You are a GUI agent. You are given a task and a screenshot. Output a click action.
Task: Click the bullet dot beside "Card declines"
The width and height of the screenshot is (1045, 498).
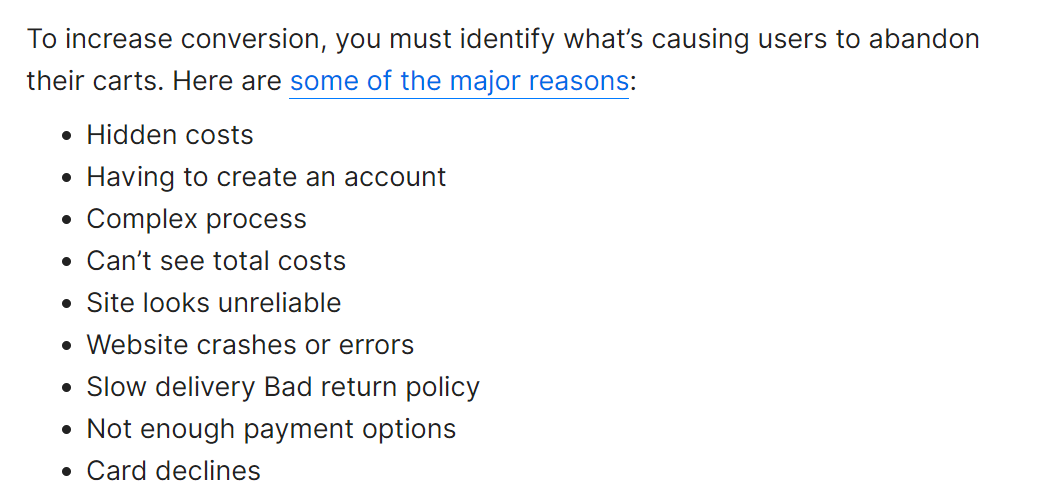[67, 473]
